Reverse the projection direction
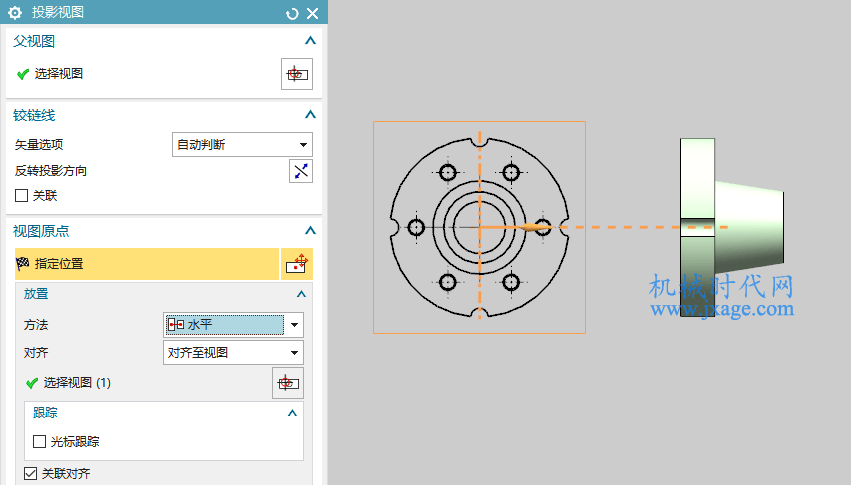Screen dimensions: 851x485 click(x=301, y=171)
